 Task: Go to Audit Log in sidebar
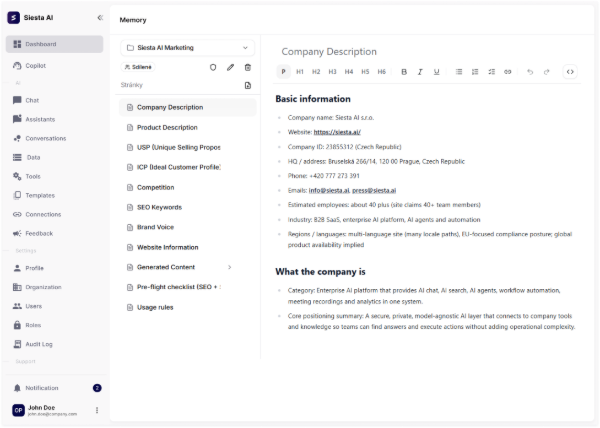pos(40,344)
